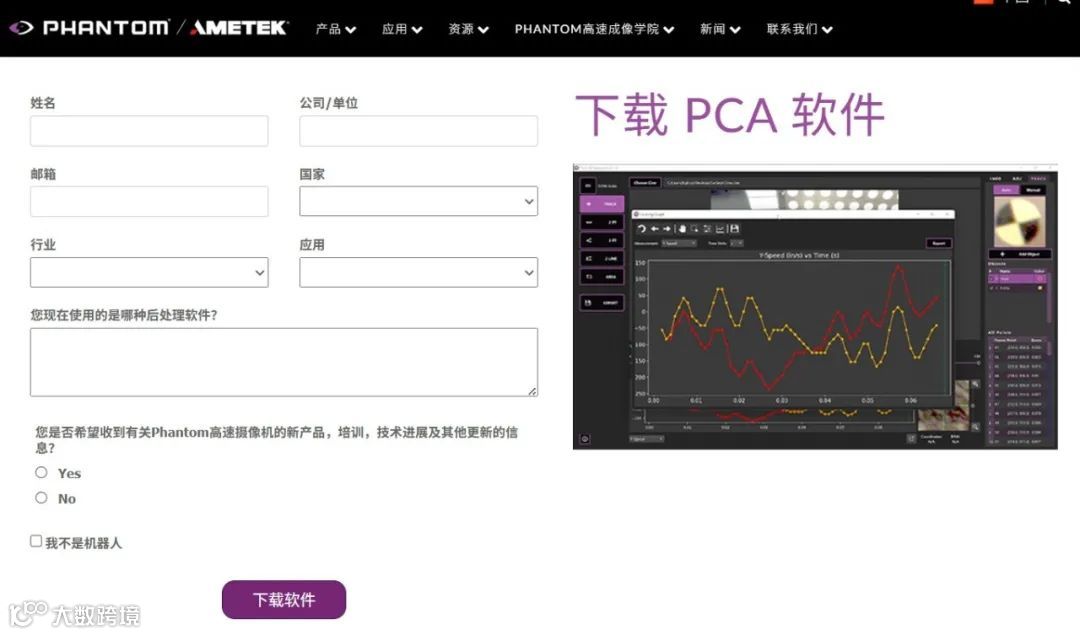The width and height of the screenshot is (1080, 635).
Task: Check the 我不是机器人 checkbox
Action: (36, 541)
